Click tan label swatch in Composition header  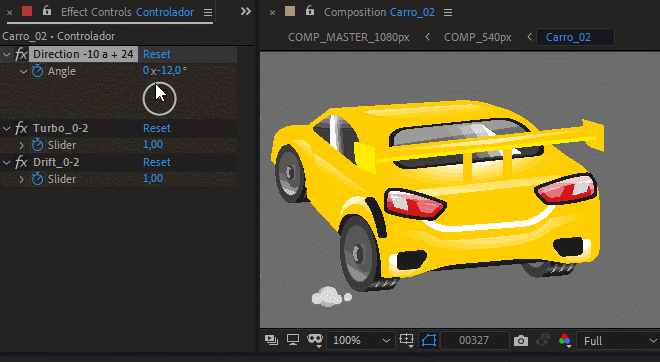point(290,11)
